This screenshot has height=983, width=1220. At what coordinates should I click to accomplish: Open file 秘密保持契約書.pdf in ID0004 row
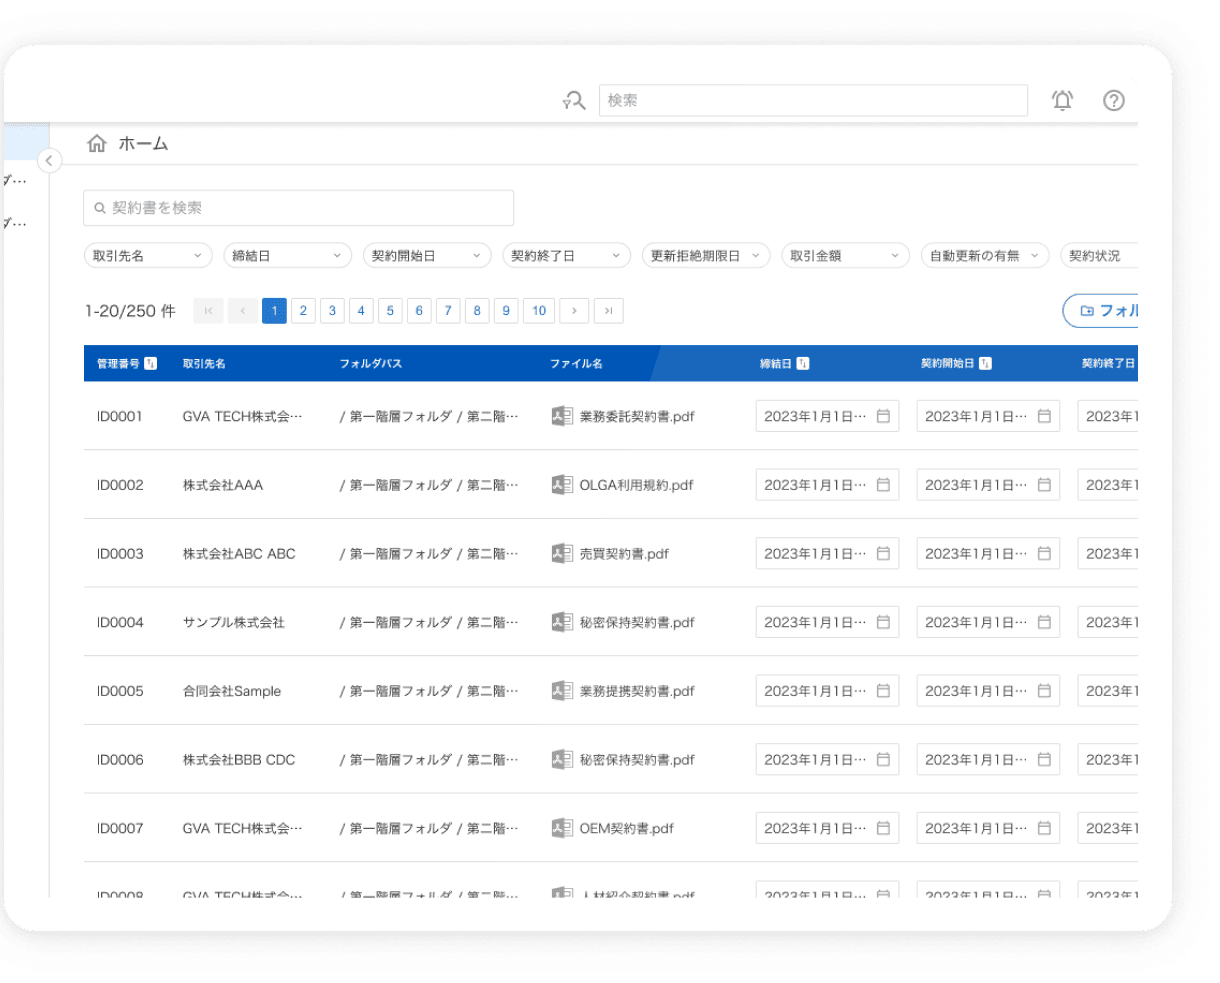coord(637,622)
